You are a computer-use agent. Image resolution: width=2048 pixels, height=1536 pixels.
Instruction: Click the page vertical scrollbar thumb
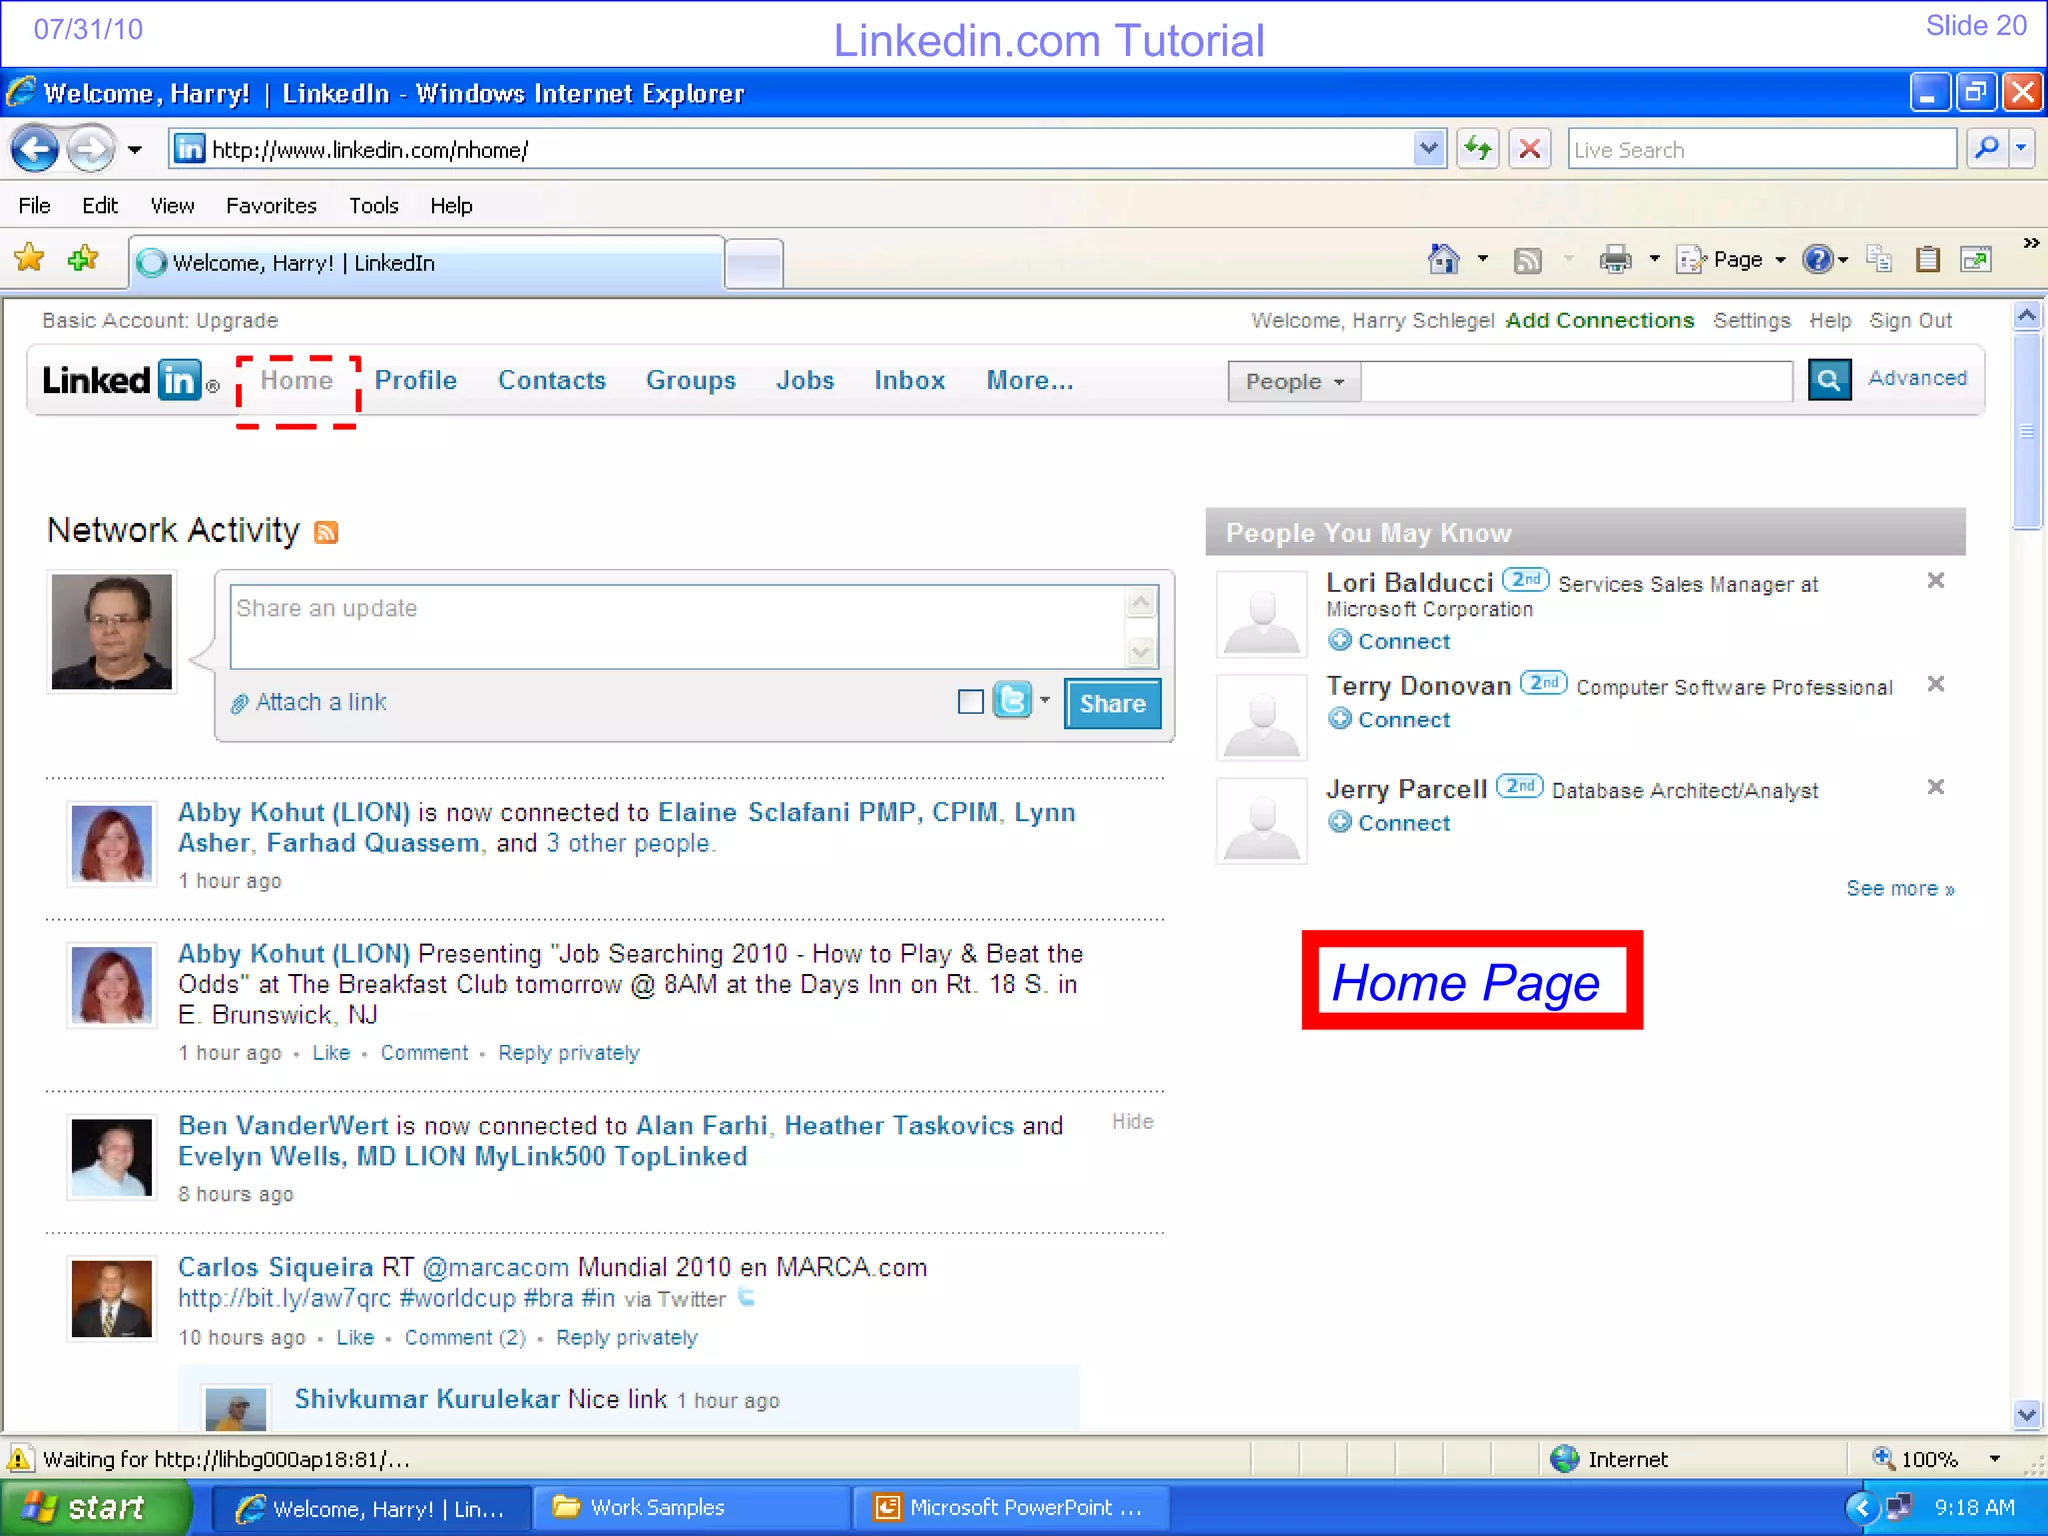click(2027, 430)
